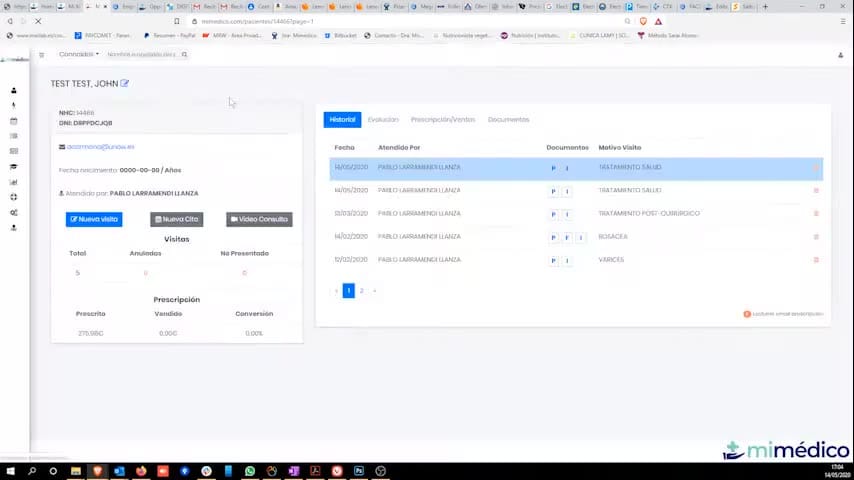Click the patient email address link
The height and width of the screenshot is (480, 854).
(100, 147)
